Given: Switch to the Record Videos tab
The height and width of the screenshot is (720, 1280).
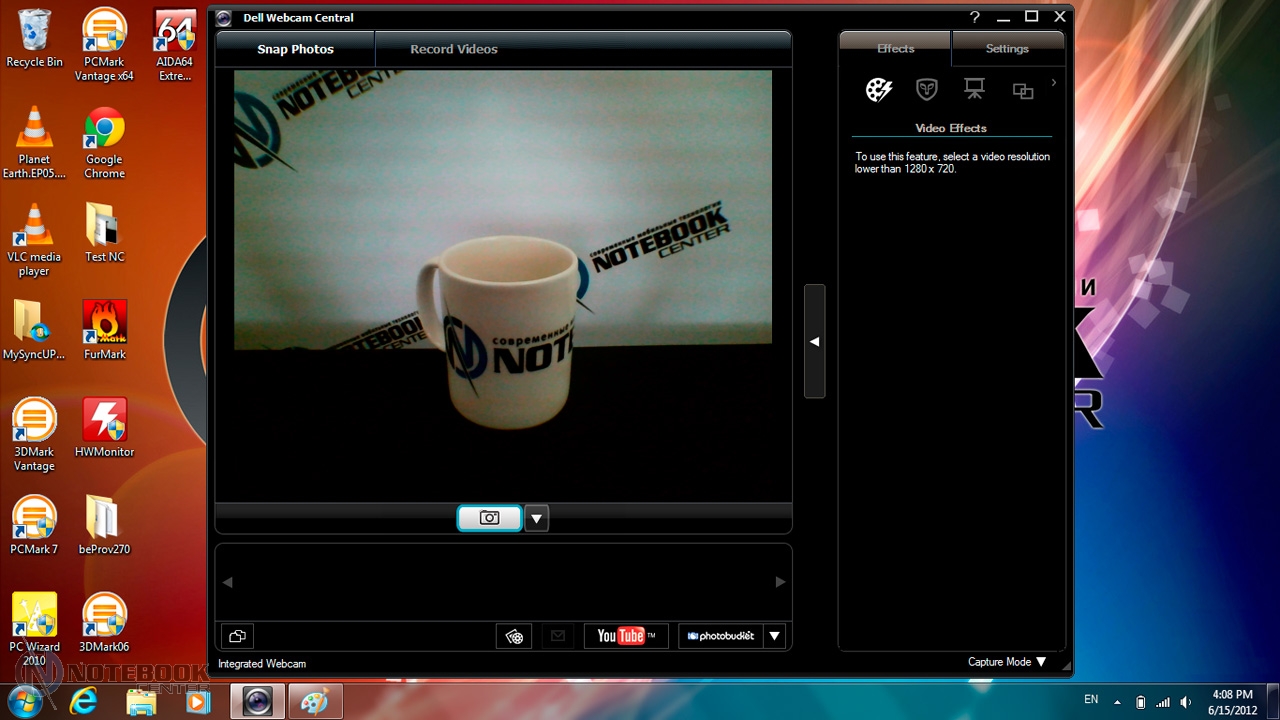Looking at the screenshot, I should coord(453,49).
